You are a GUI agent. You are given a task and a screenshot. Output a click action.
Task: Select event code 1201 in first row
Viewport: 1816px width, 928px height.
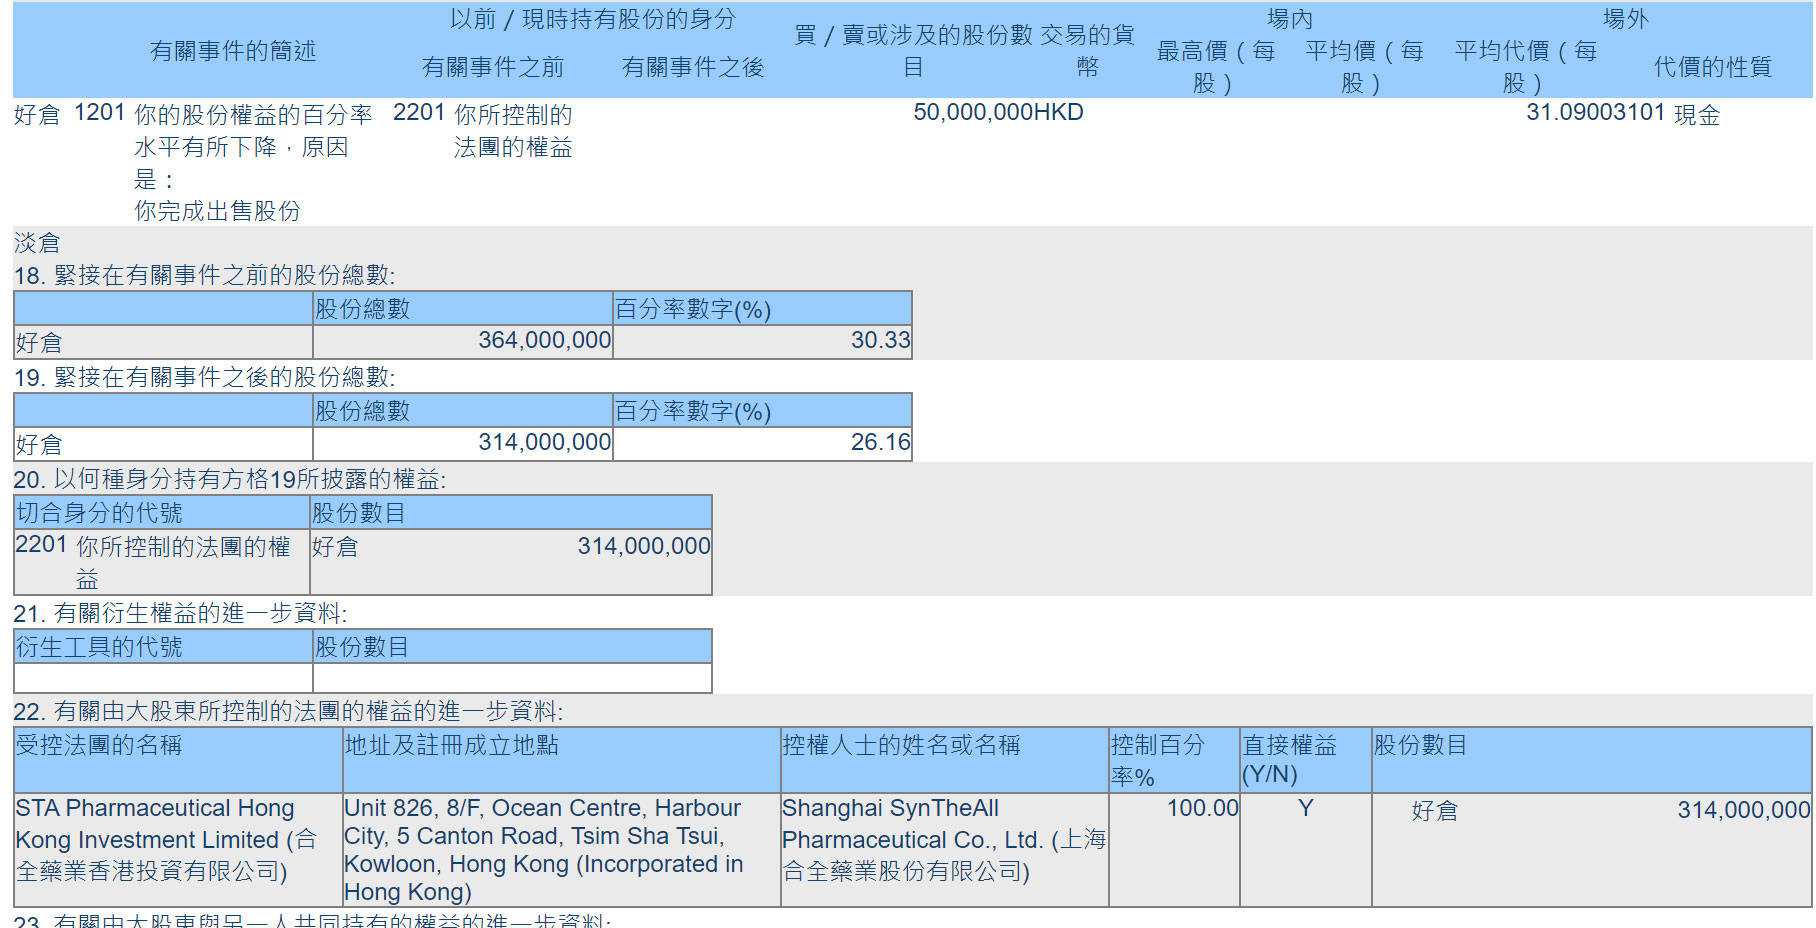click(x=99, y=113)
